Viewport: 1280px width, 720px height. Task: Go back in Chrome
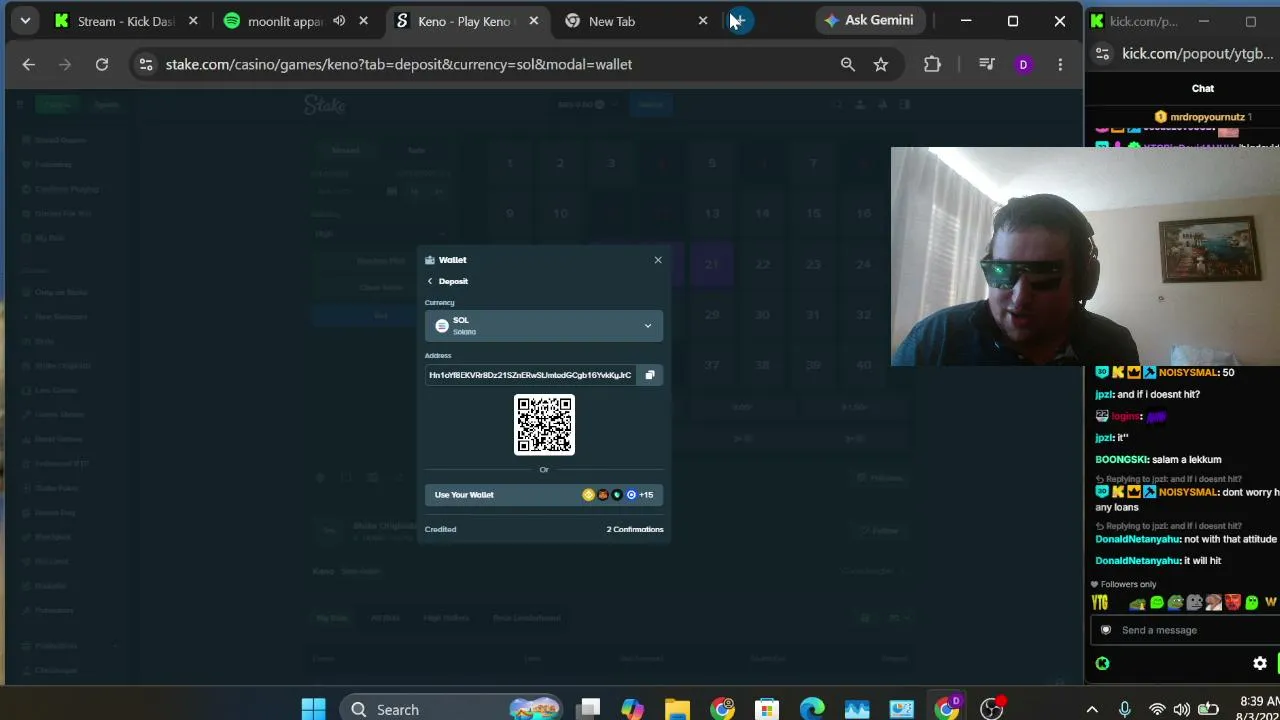point(29,64)
